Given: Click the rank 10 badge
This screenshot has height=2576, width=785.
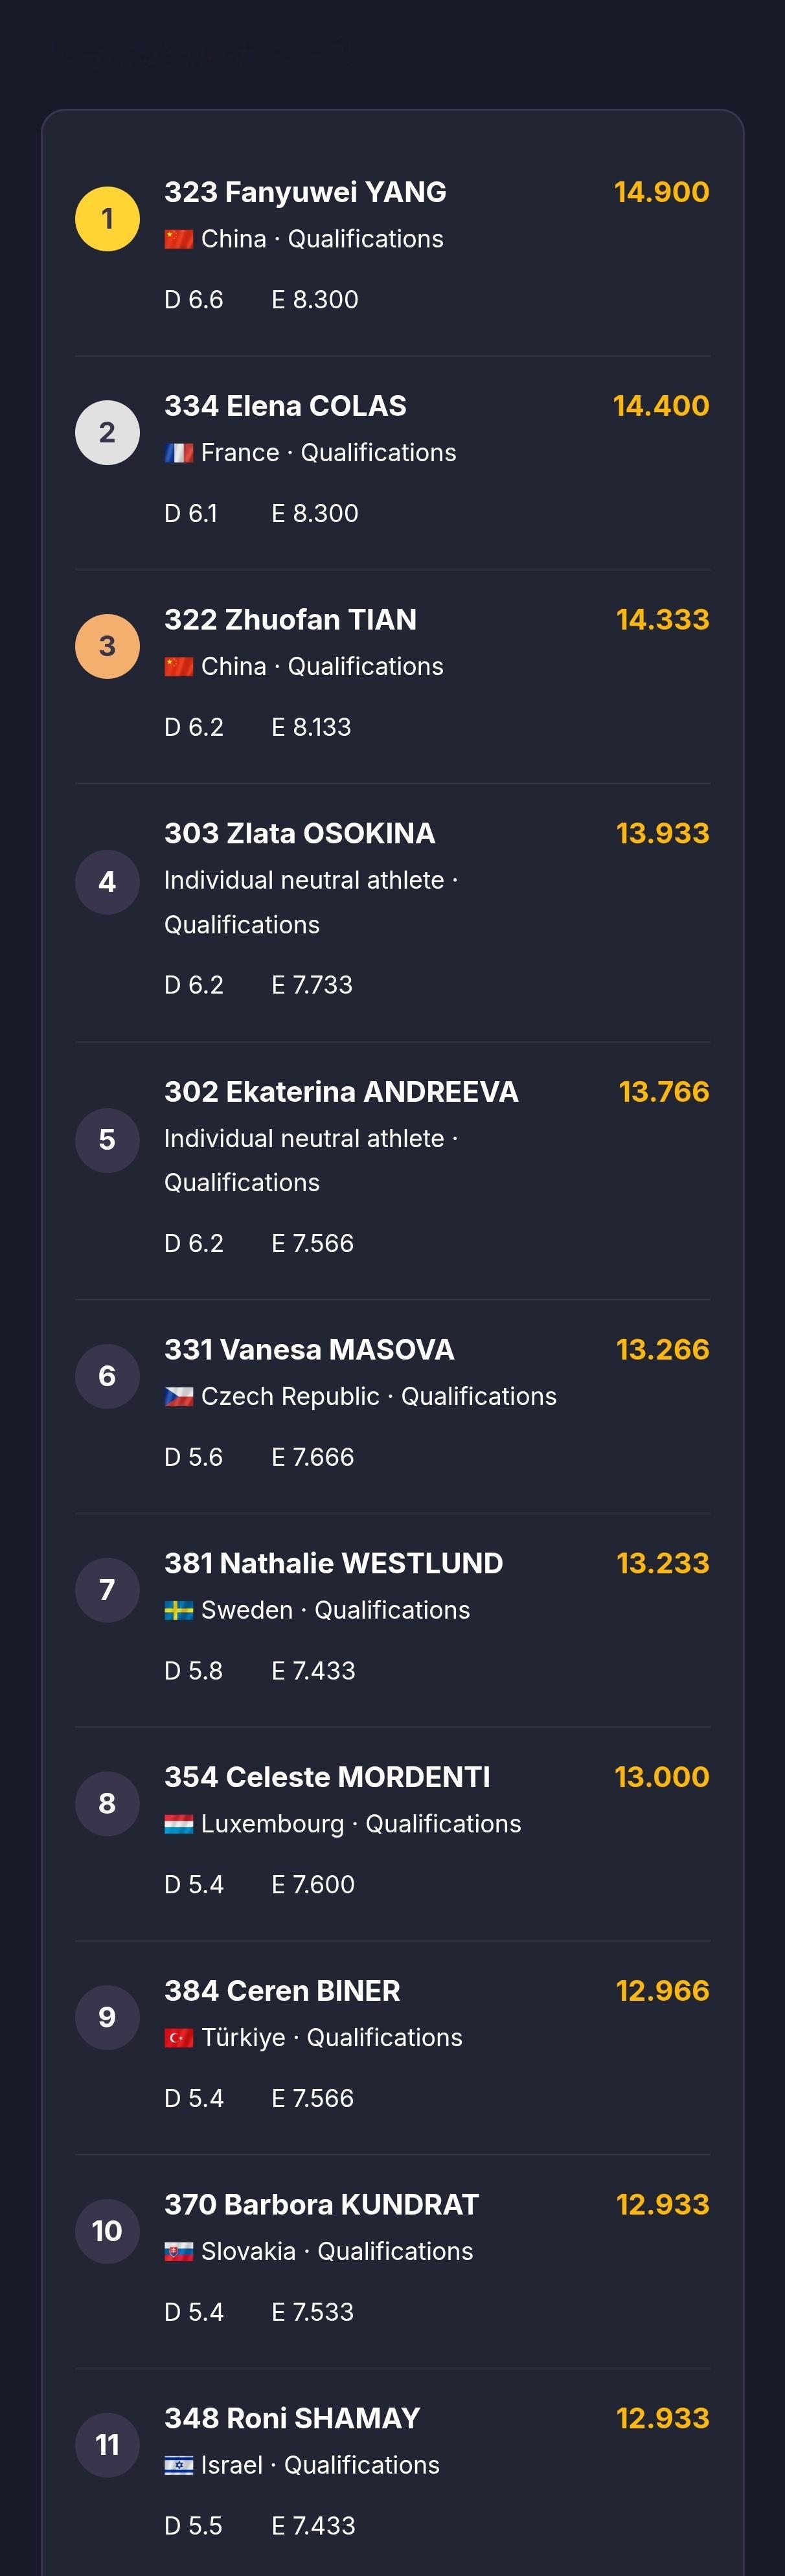Looking at the screenshot, I should (x=107, y=2230).
